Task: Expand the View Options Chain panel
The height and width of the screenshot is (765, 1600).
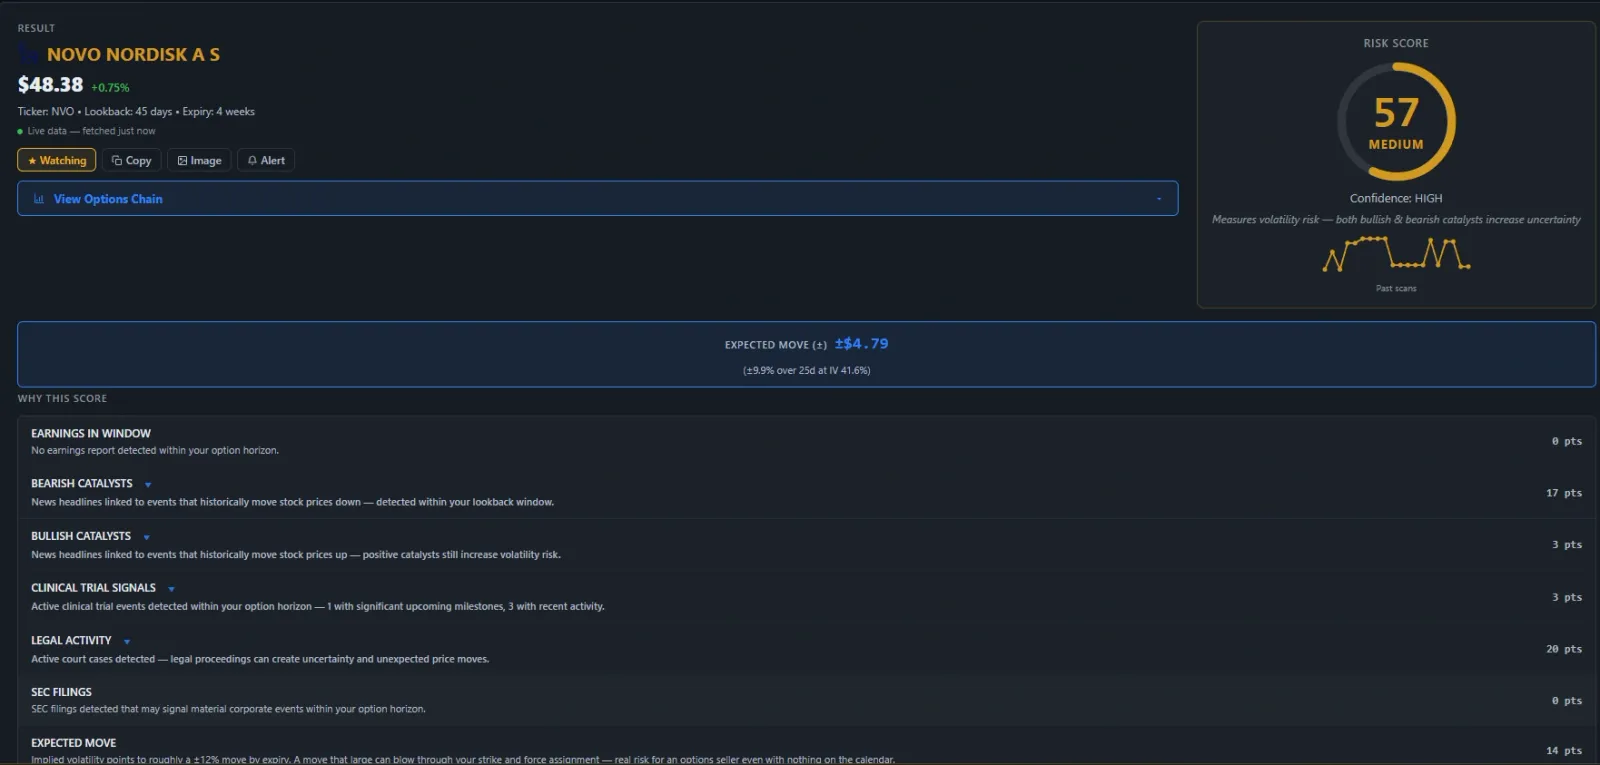Action: click(597, 198)
